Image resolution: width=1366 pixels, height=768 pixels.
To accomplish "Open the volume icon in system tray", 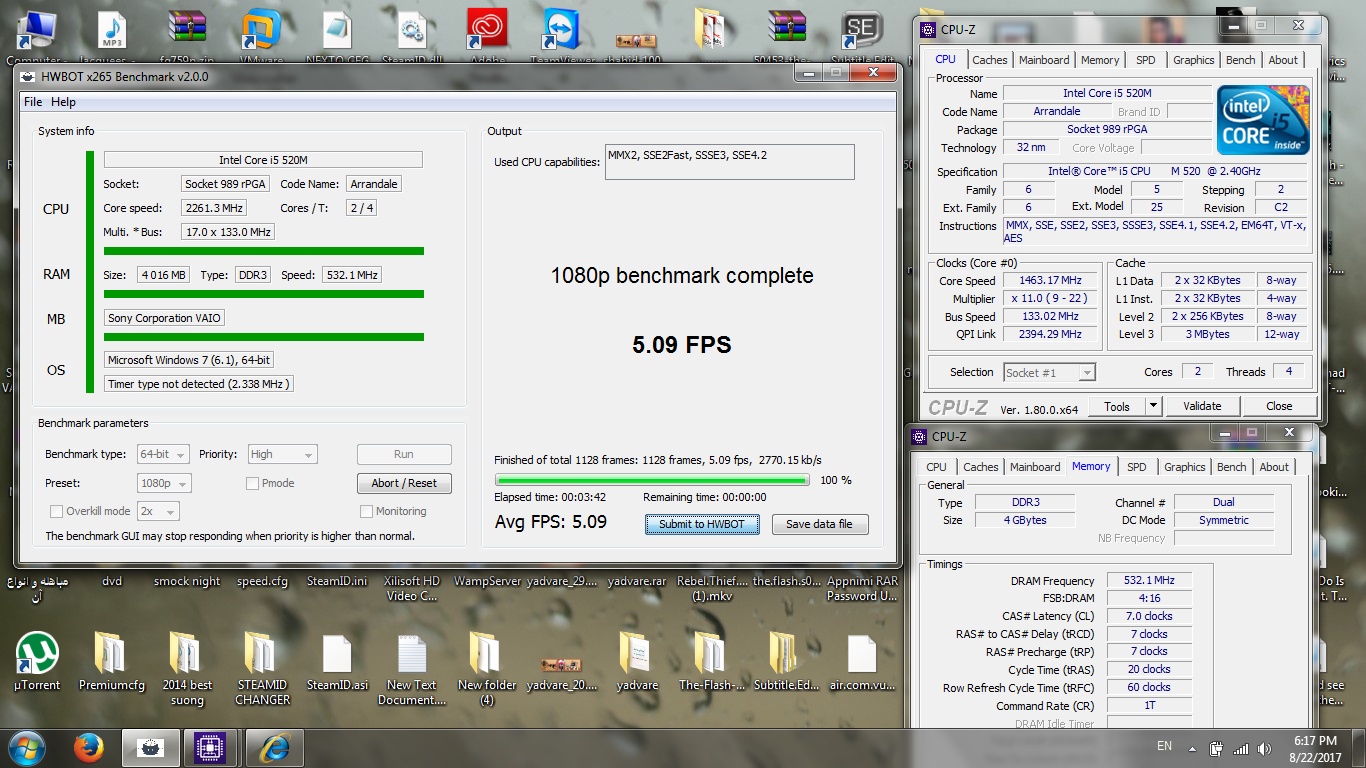I will [x=1263, y=748].
